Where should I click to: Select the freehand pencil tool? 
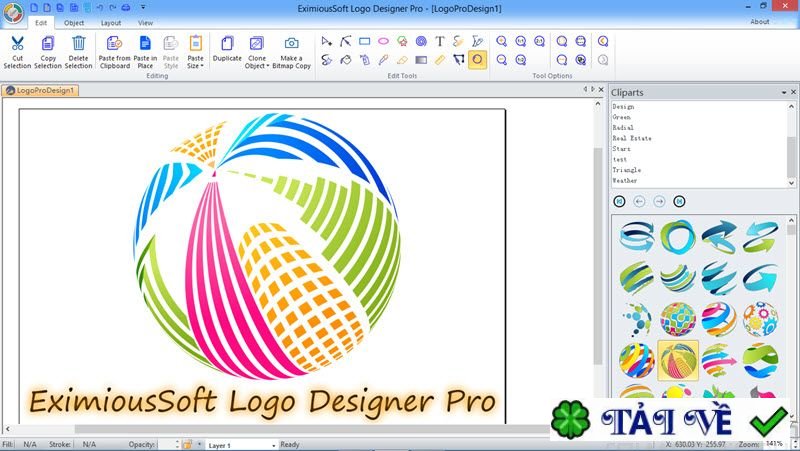tap(458, 41)
